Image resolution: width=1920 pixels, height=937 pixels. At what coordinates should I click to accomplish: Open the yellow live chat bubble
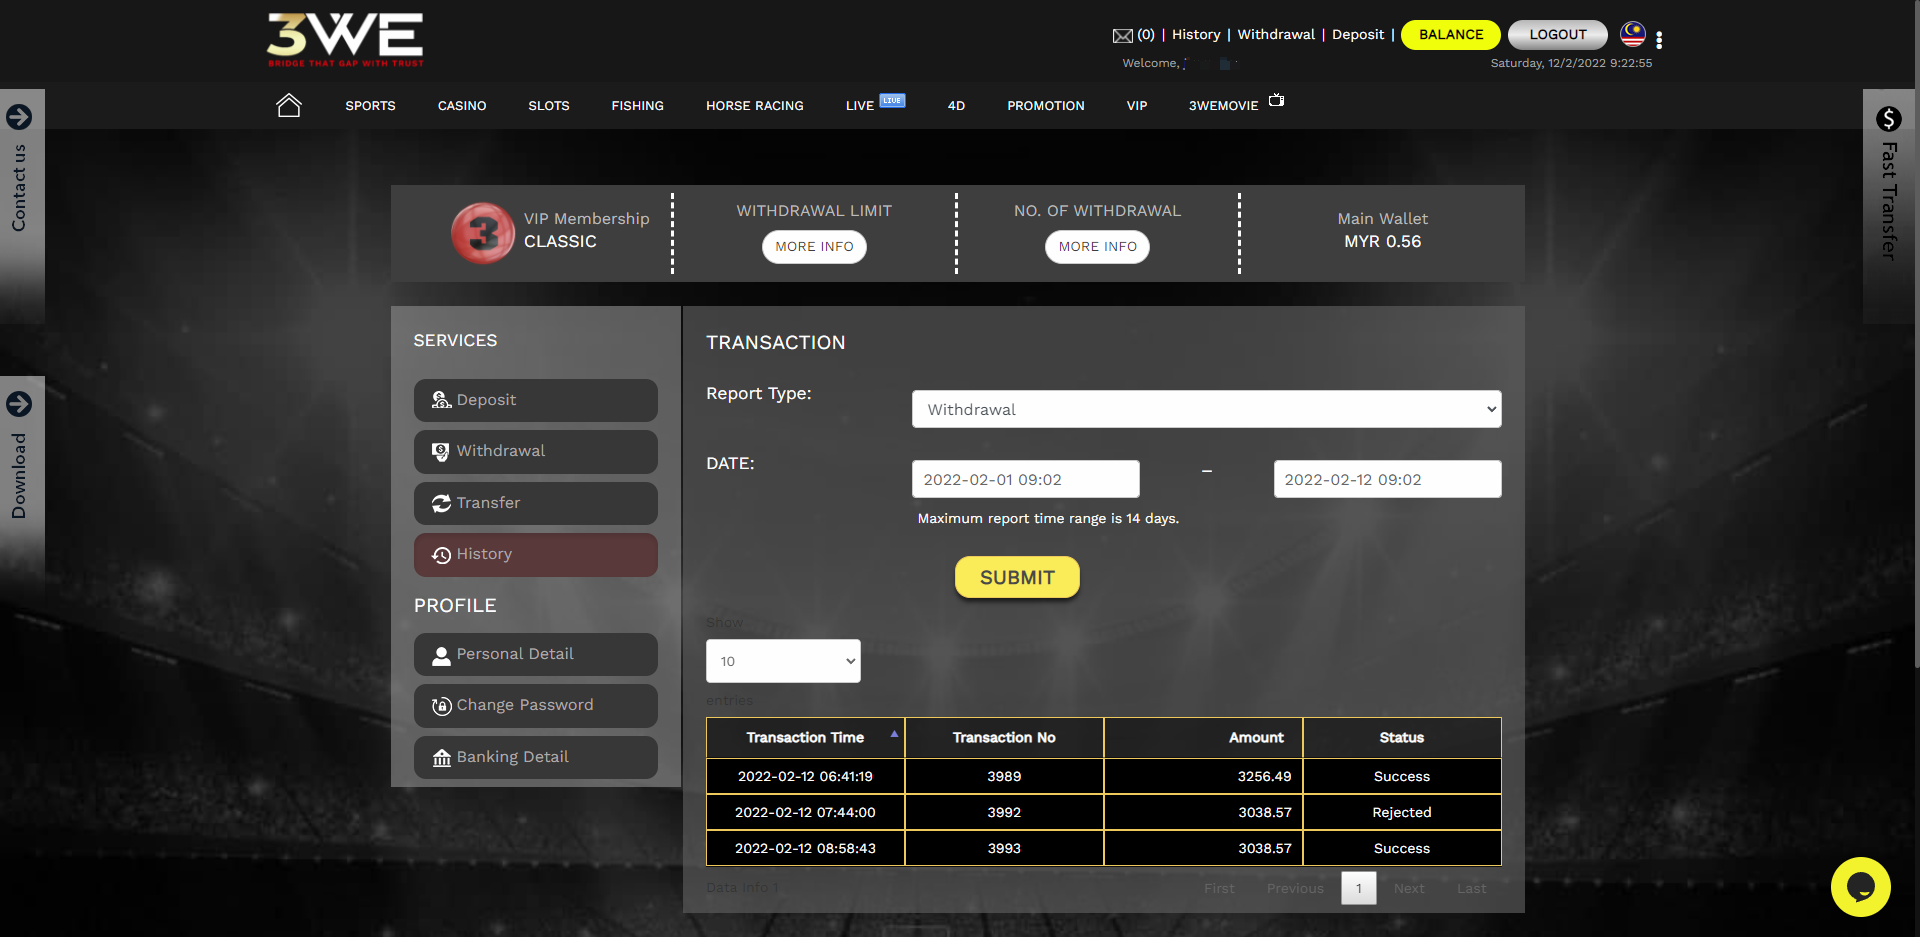(1860, 886)
